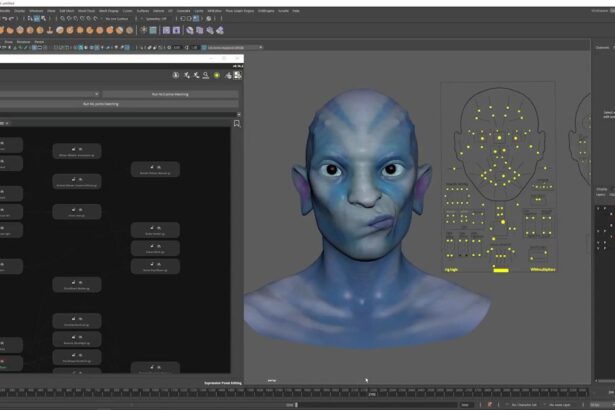Screen dimensions: 615x410
Task: Click the snowflake Freeze tool icon on shelf
Action: click(x=144, y=30)
